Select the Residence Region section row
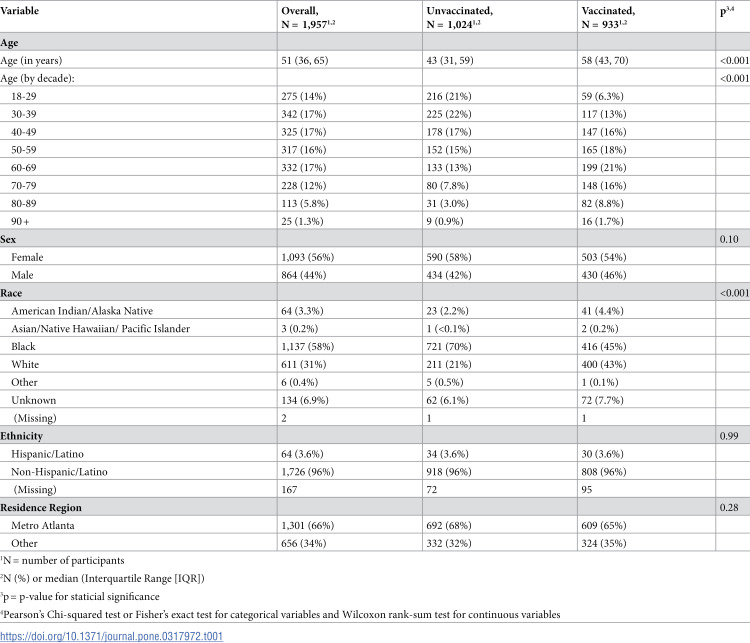The width and height of the screenshot is (750, 643). click(x=375, y=507)
